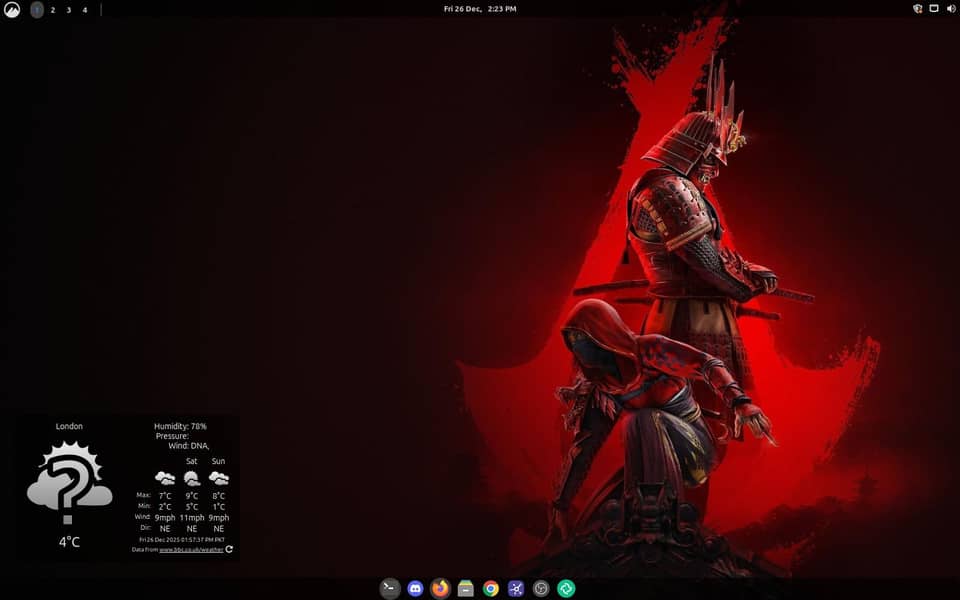Click the gray circular dock icon
The width and height of the screenshot is (960, 600).
541,589
